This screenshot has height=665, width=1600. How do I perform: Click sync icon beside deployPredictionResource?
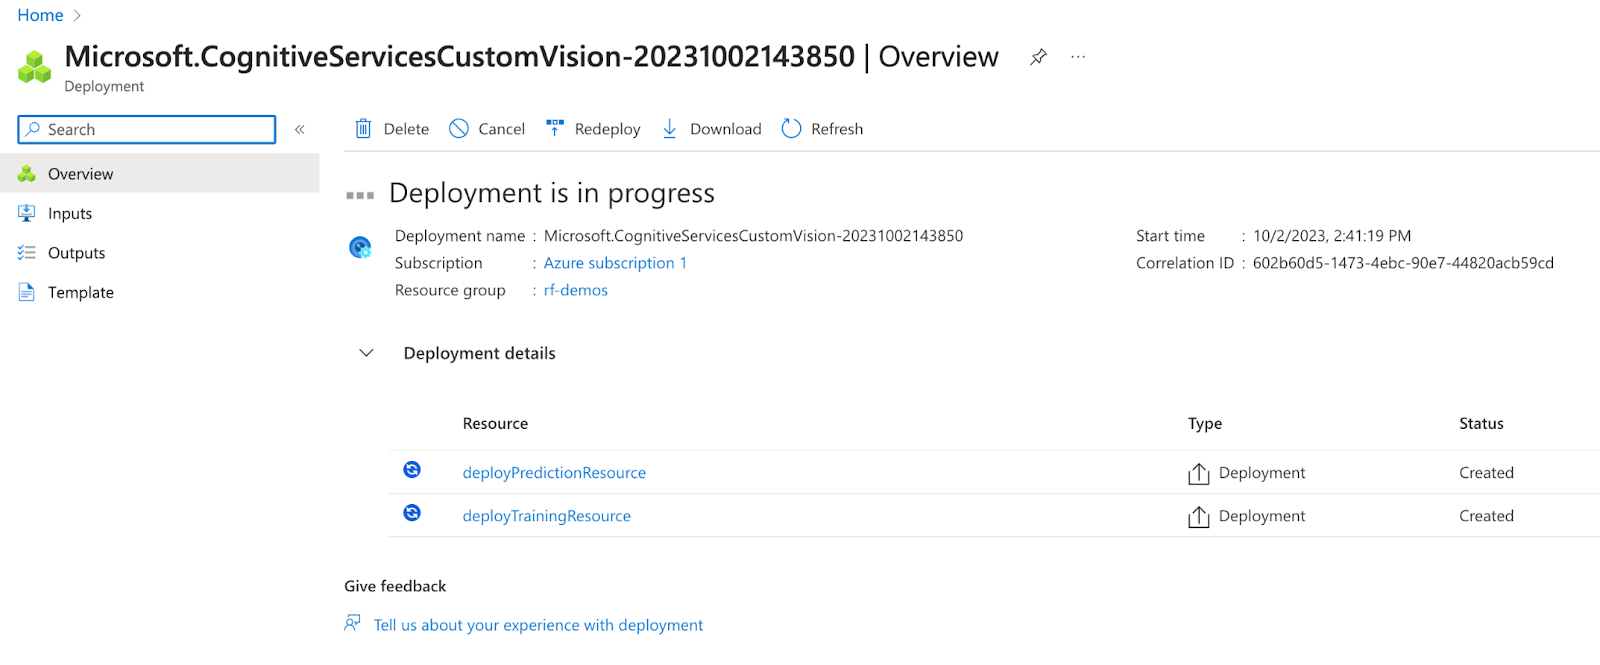point(412,470)
